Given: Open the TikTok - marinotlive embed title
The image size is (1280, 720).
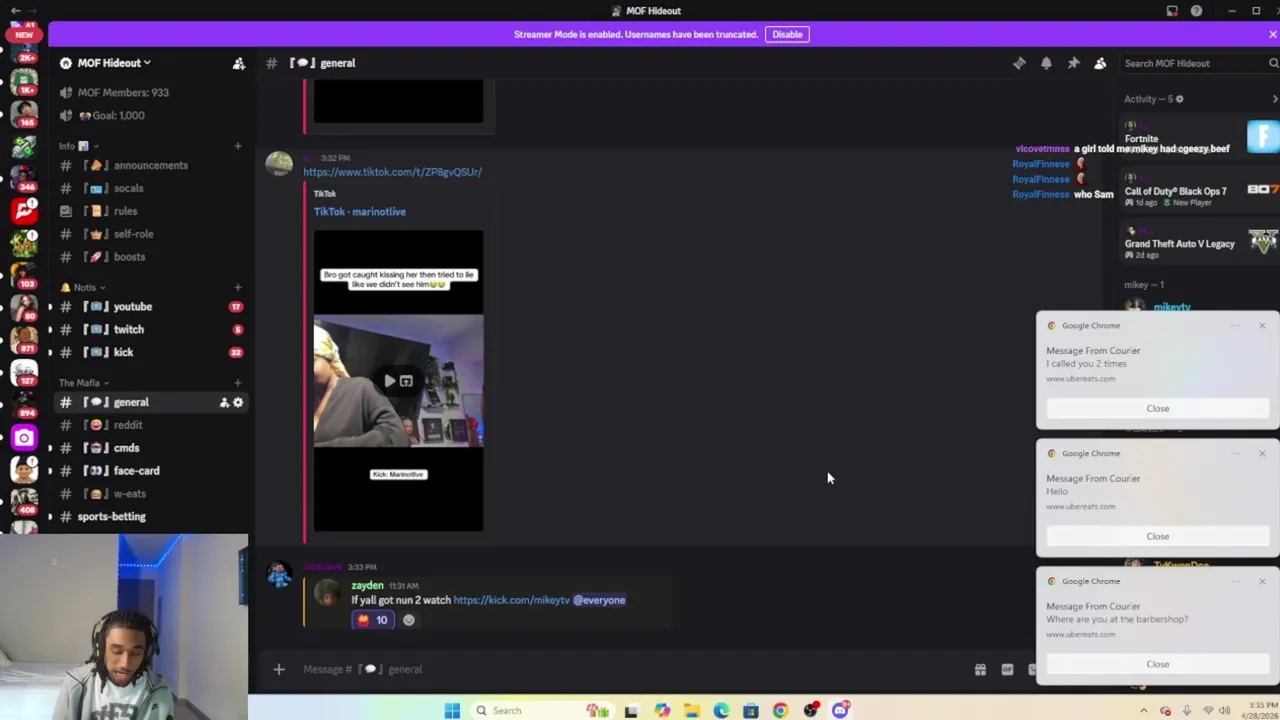Looking at the screenshot, I should click(360, 212).
